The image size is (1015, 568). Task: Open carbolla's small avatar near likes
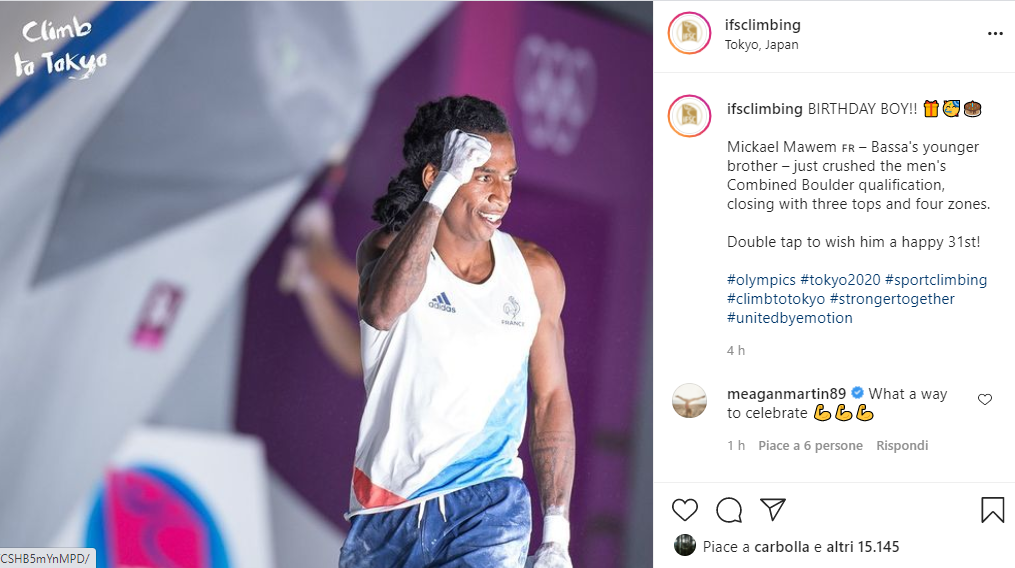[684, 546]
